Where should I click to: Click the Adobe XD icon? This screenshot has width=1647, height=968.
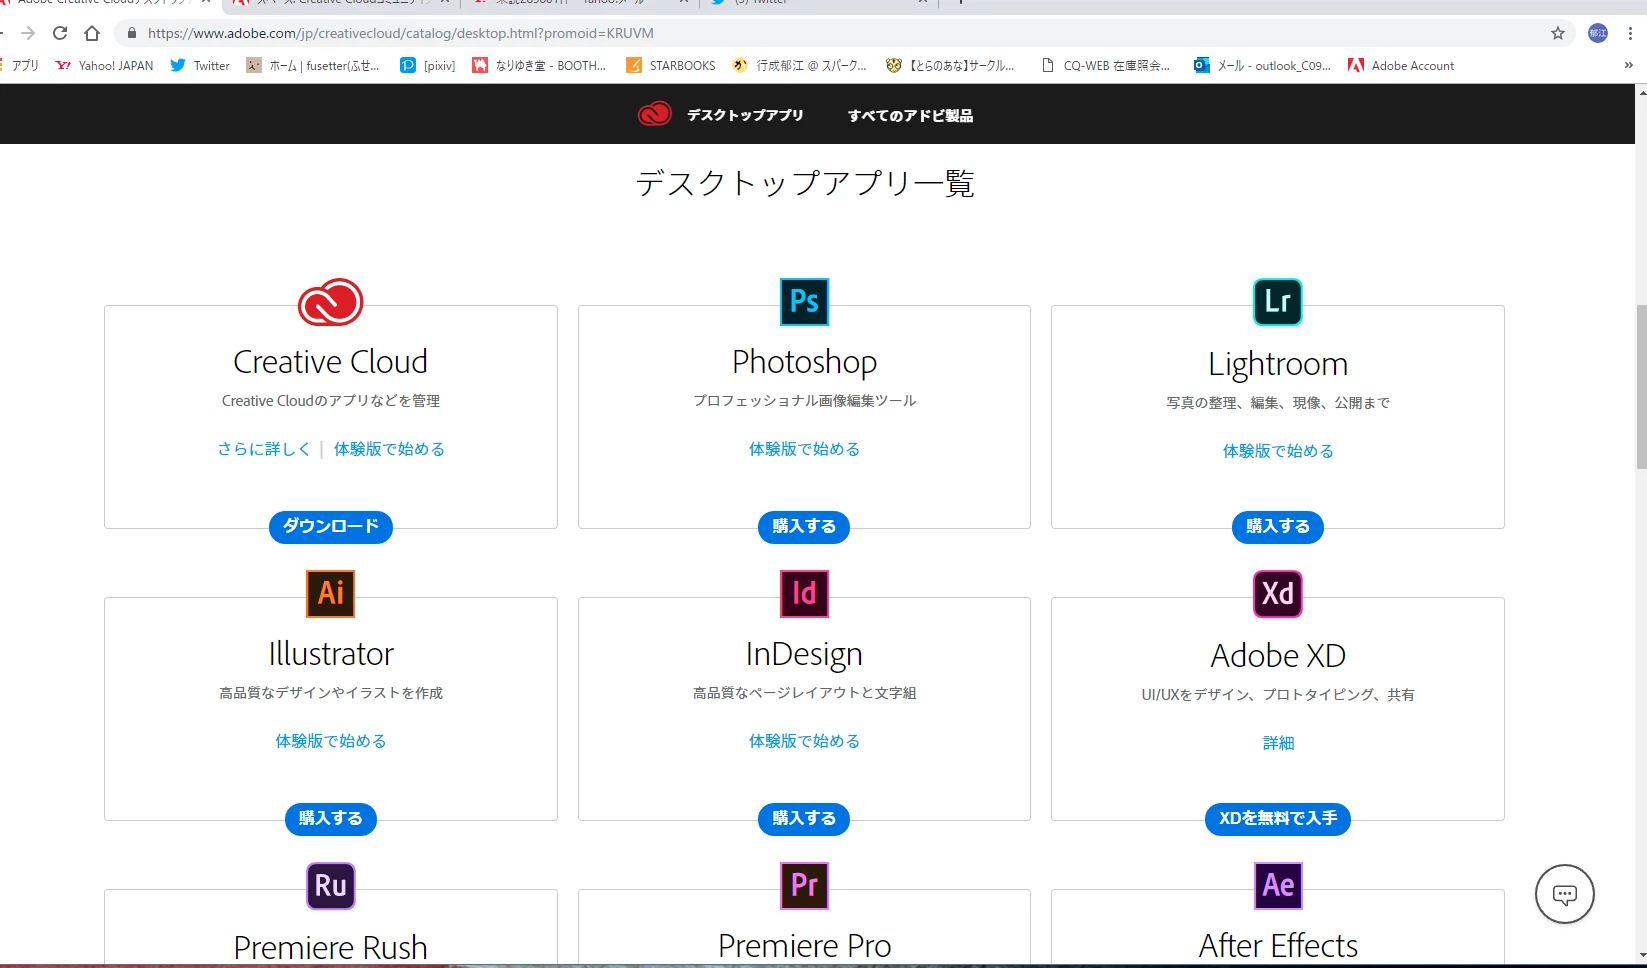[x=1278, y=594]
